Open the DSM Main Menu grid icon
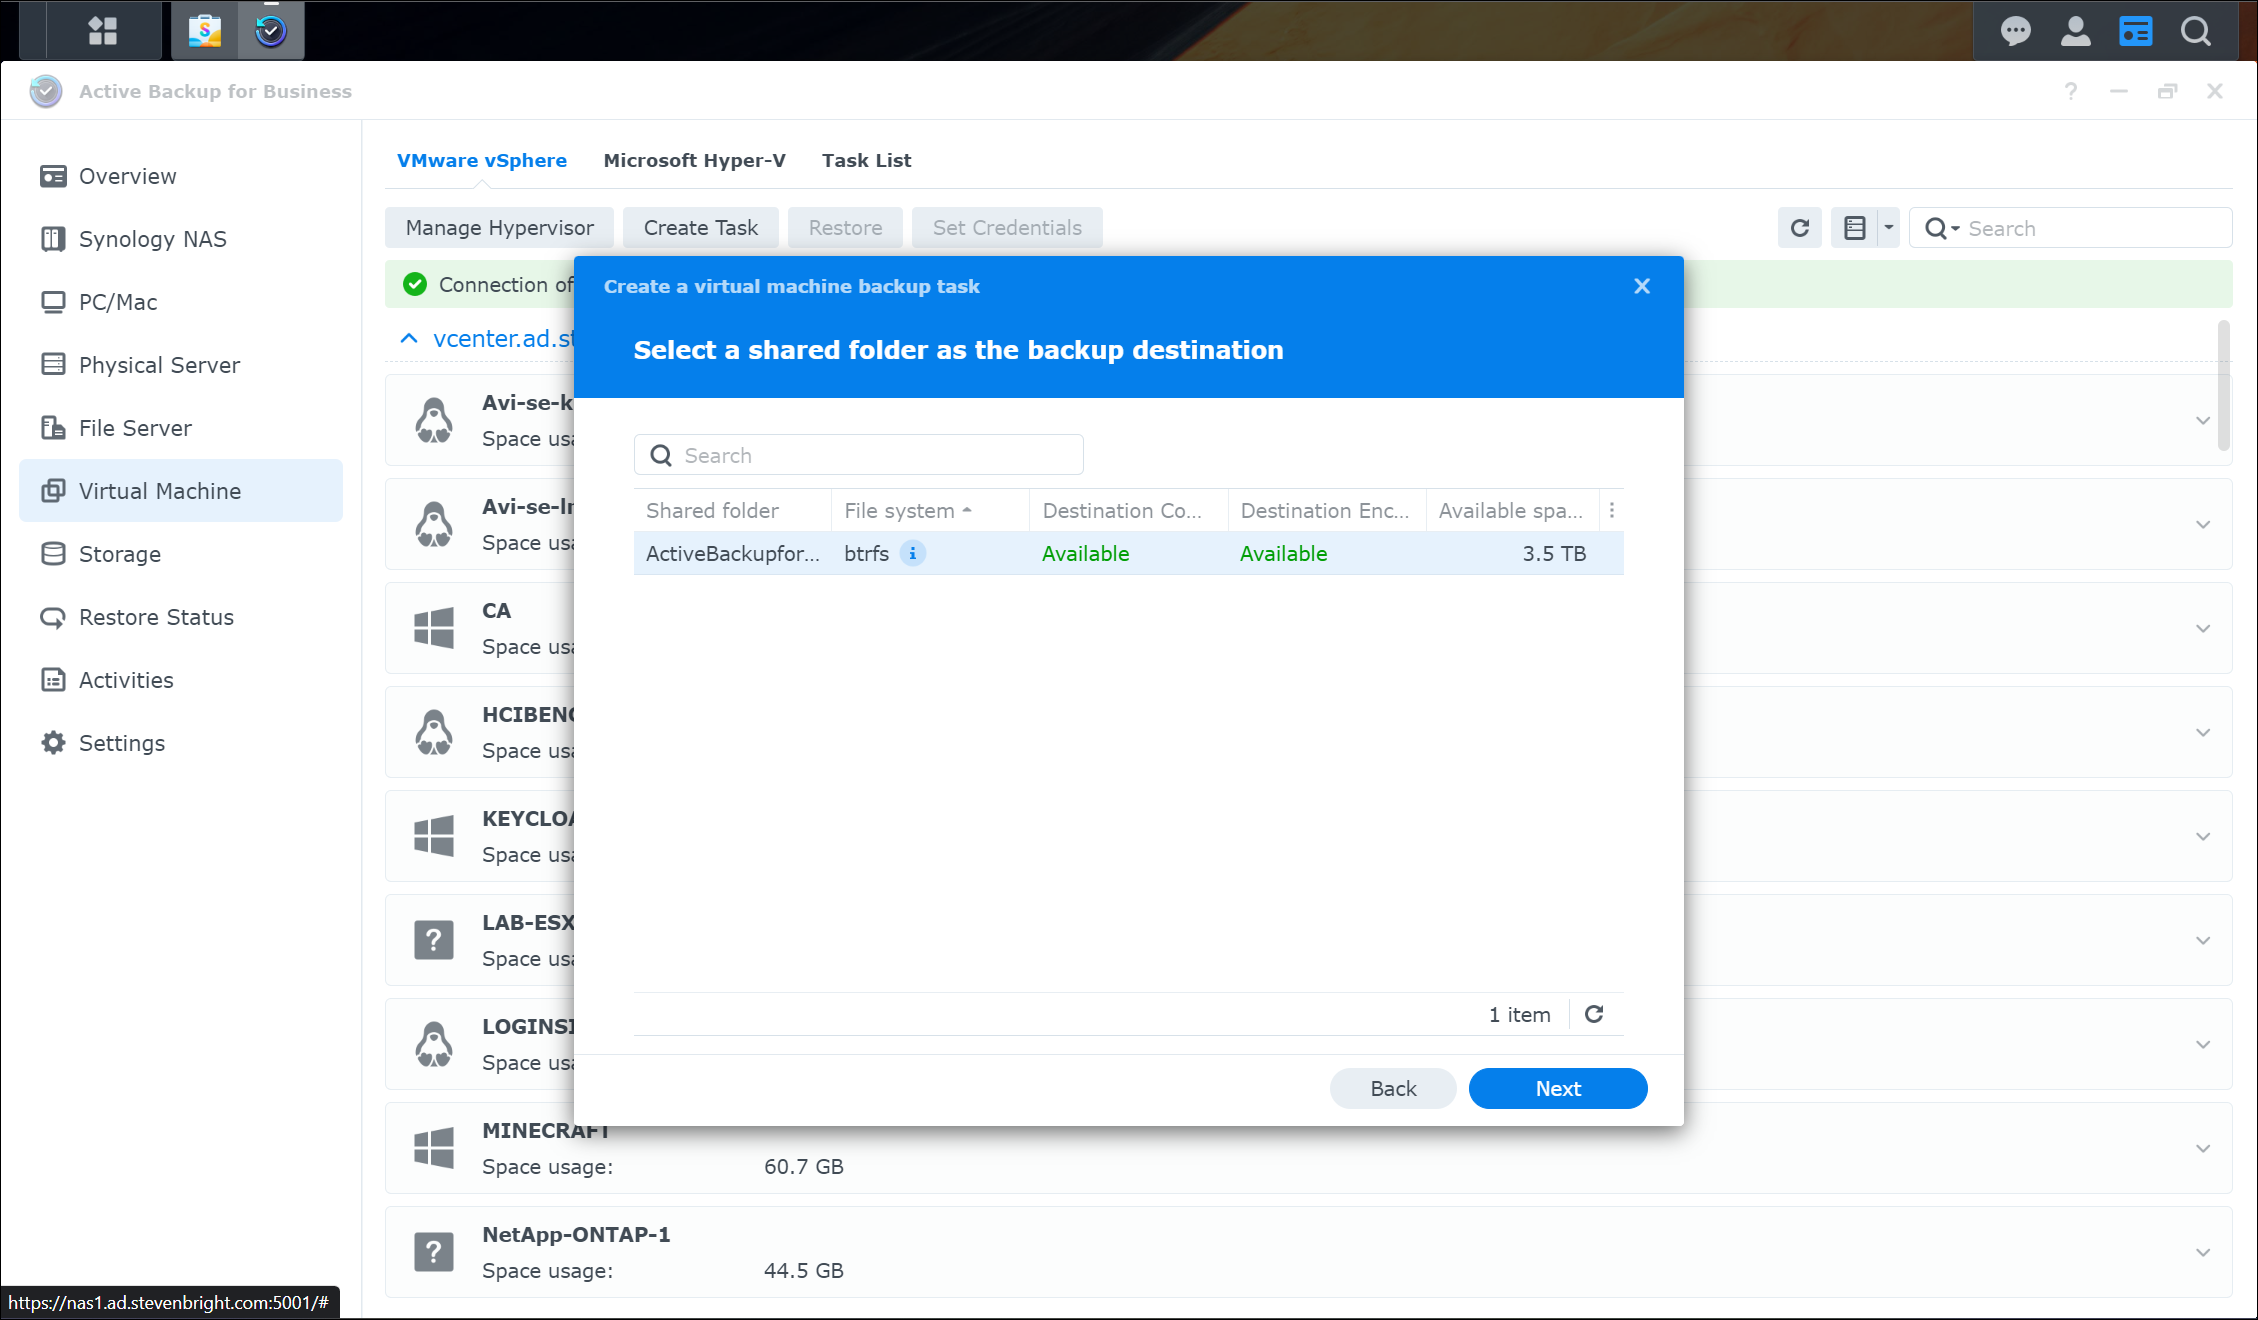2258x1320 pixels. pyautogui.click(x=103, y=30)
